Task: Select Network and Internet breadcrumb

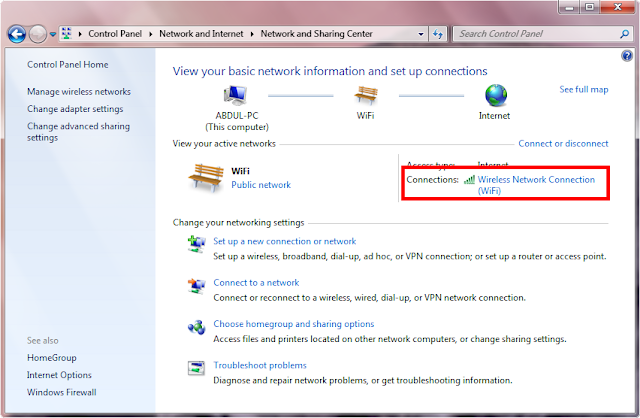Action: 201,34
